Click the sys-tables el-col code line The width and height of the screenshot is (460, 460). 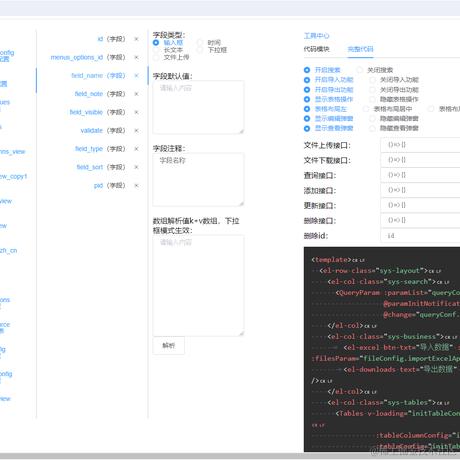[388, 403]
